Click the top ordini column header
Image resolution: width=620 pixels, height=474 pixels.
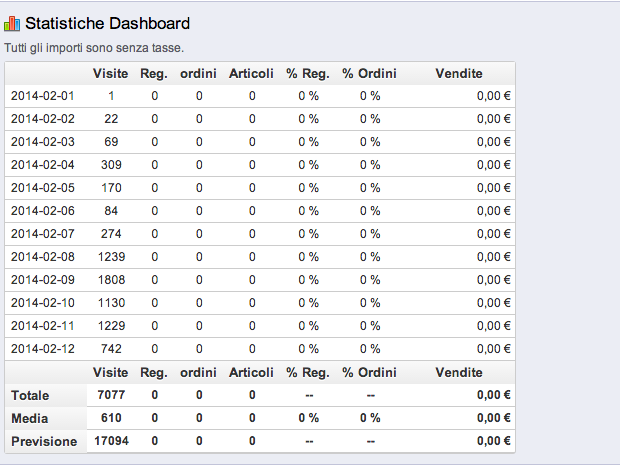pos(199,73)
